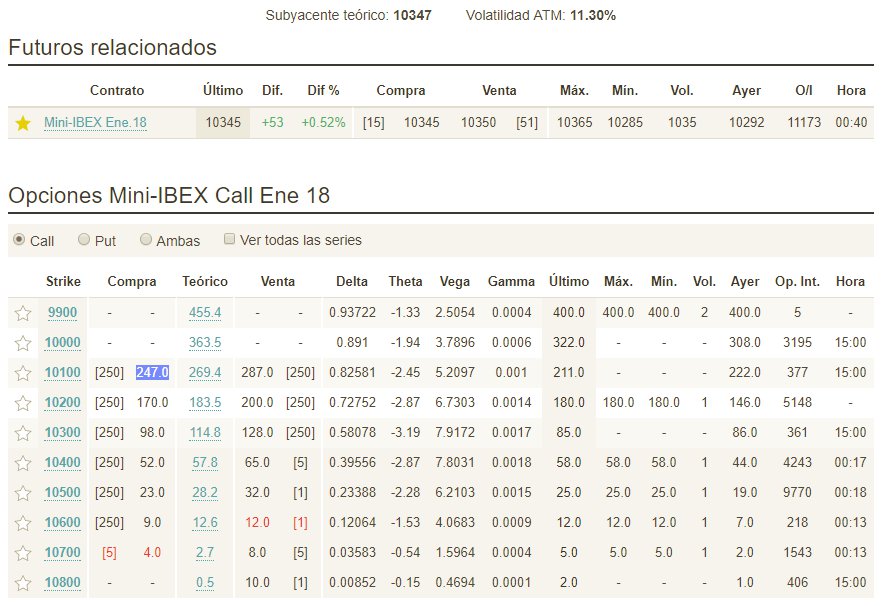This screenshot has height=606, width=882.
Task: Star the 10100 strike row
Action: pos(22,373)
